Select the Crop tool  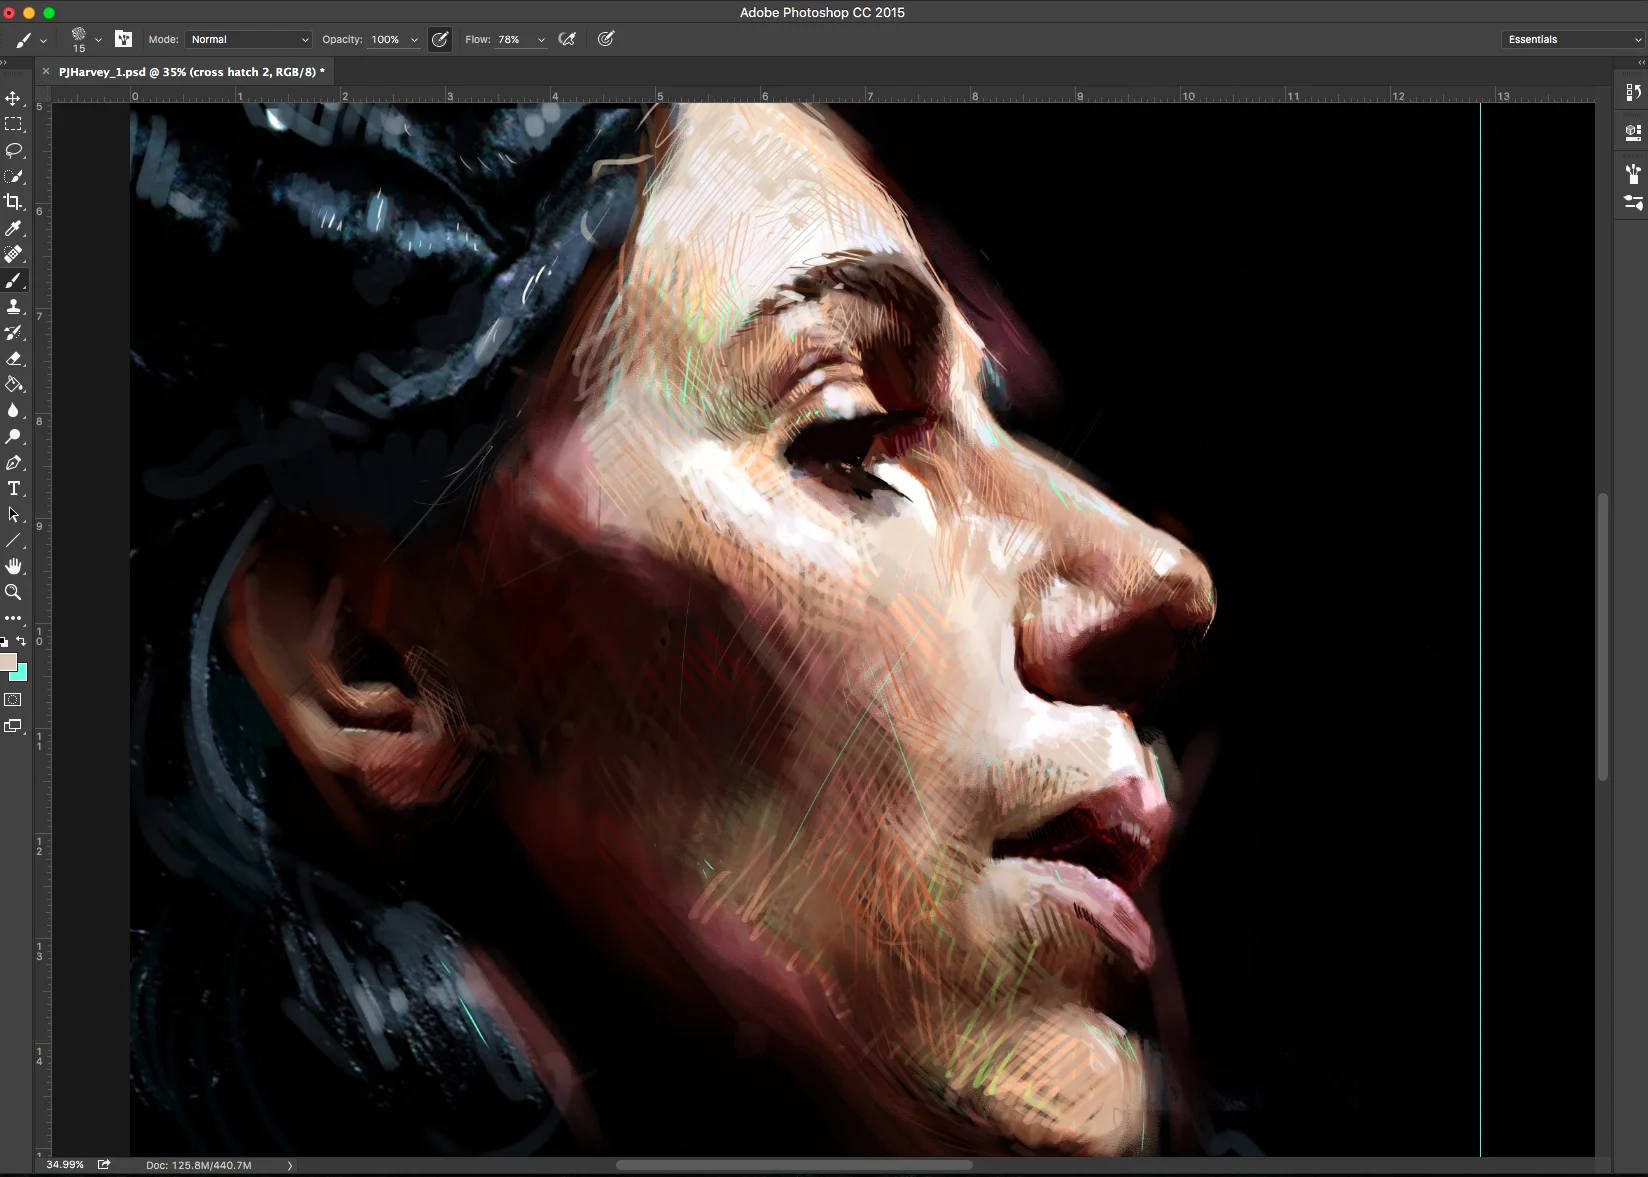tap(13, 202)
